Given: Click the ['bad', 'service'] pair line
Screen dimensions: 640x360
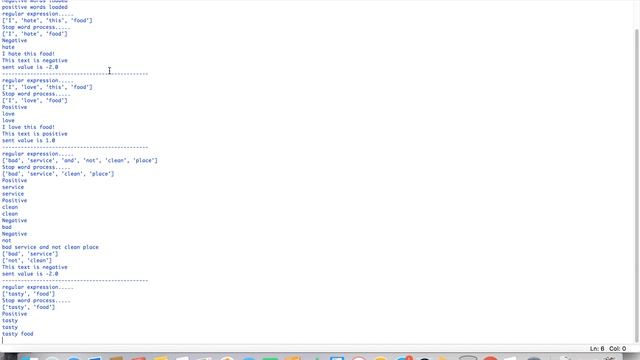Looking at the screenshot, I should (x=30, y=254).
